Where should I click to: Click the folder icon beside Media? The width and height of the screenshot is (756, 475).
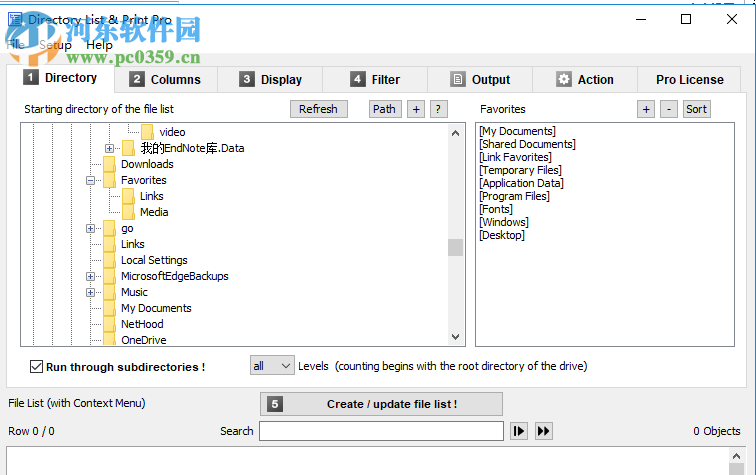point(128,212)
